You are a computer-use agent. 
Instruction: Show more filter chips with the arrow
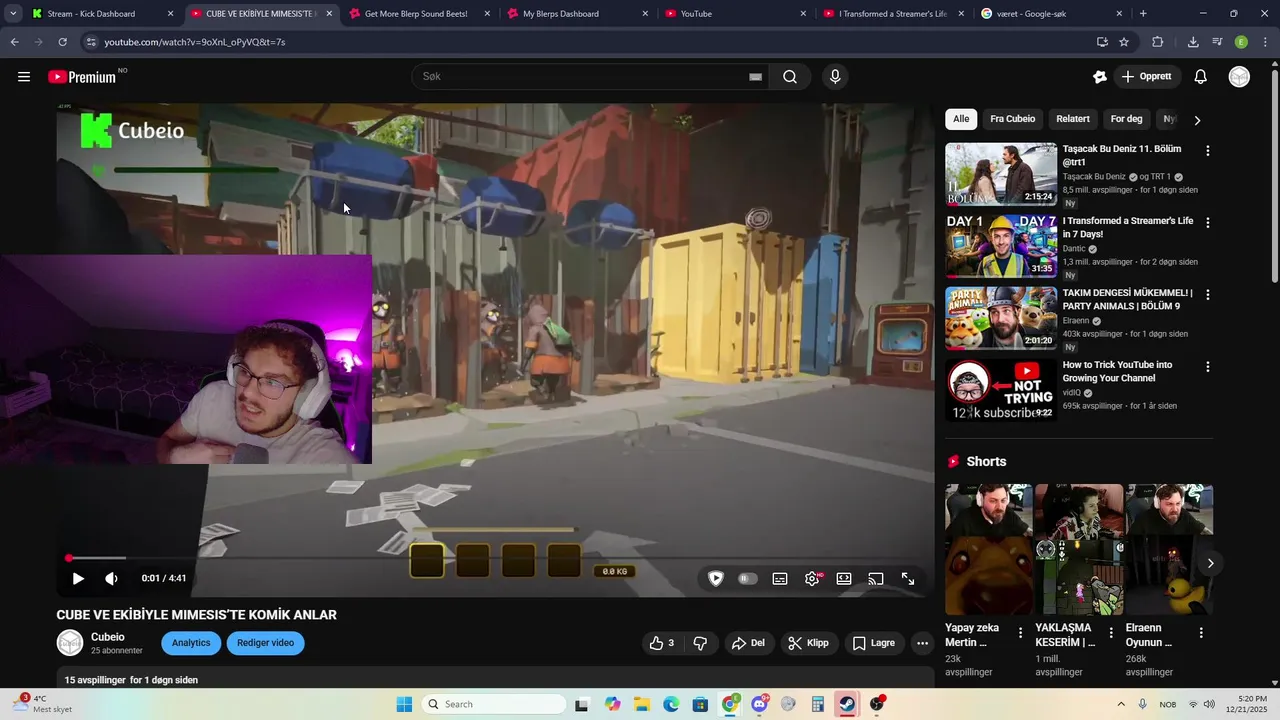click(1197, 120)
